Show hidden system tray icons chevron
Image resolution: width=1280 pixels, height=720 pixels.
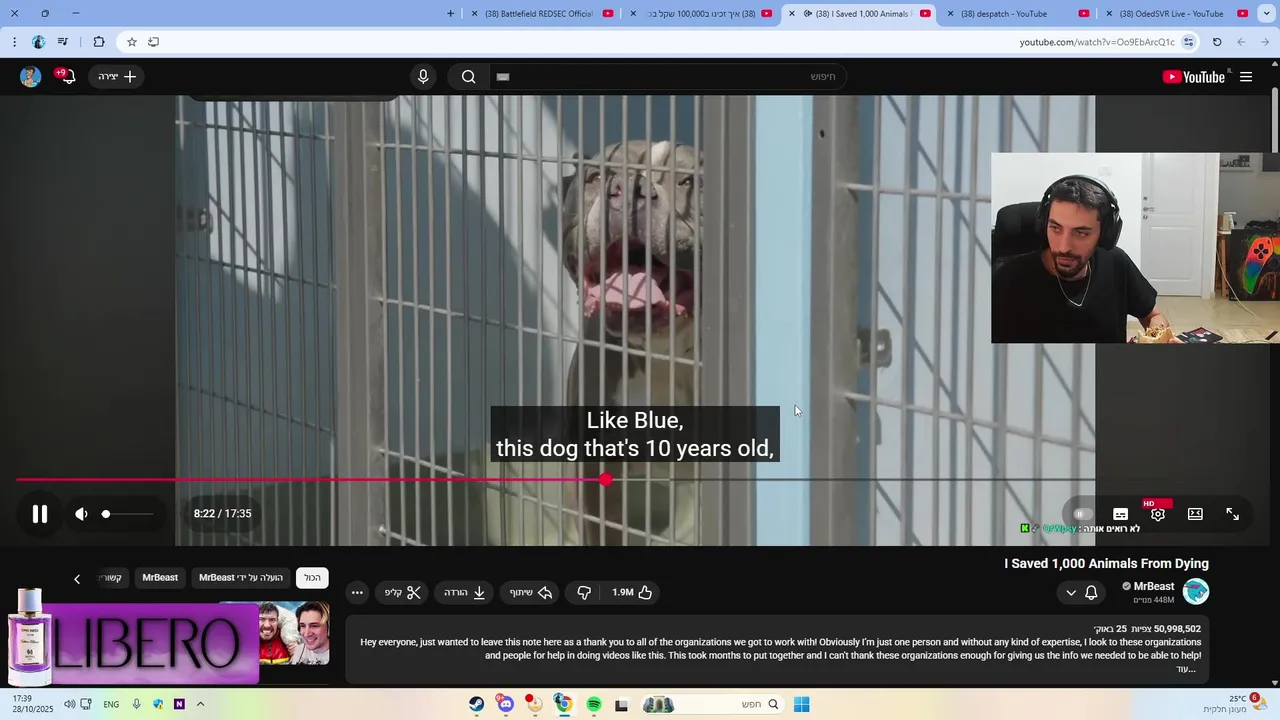point(200,704)
